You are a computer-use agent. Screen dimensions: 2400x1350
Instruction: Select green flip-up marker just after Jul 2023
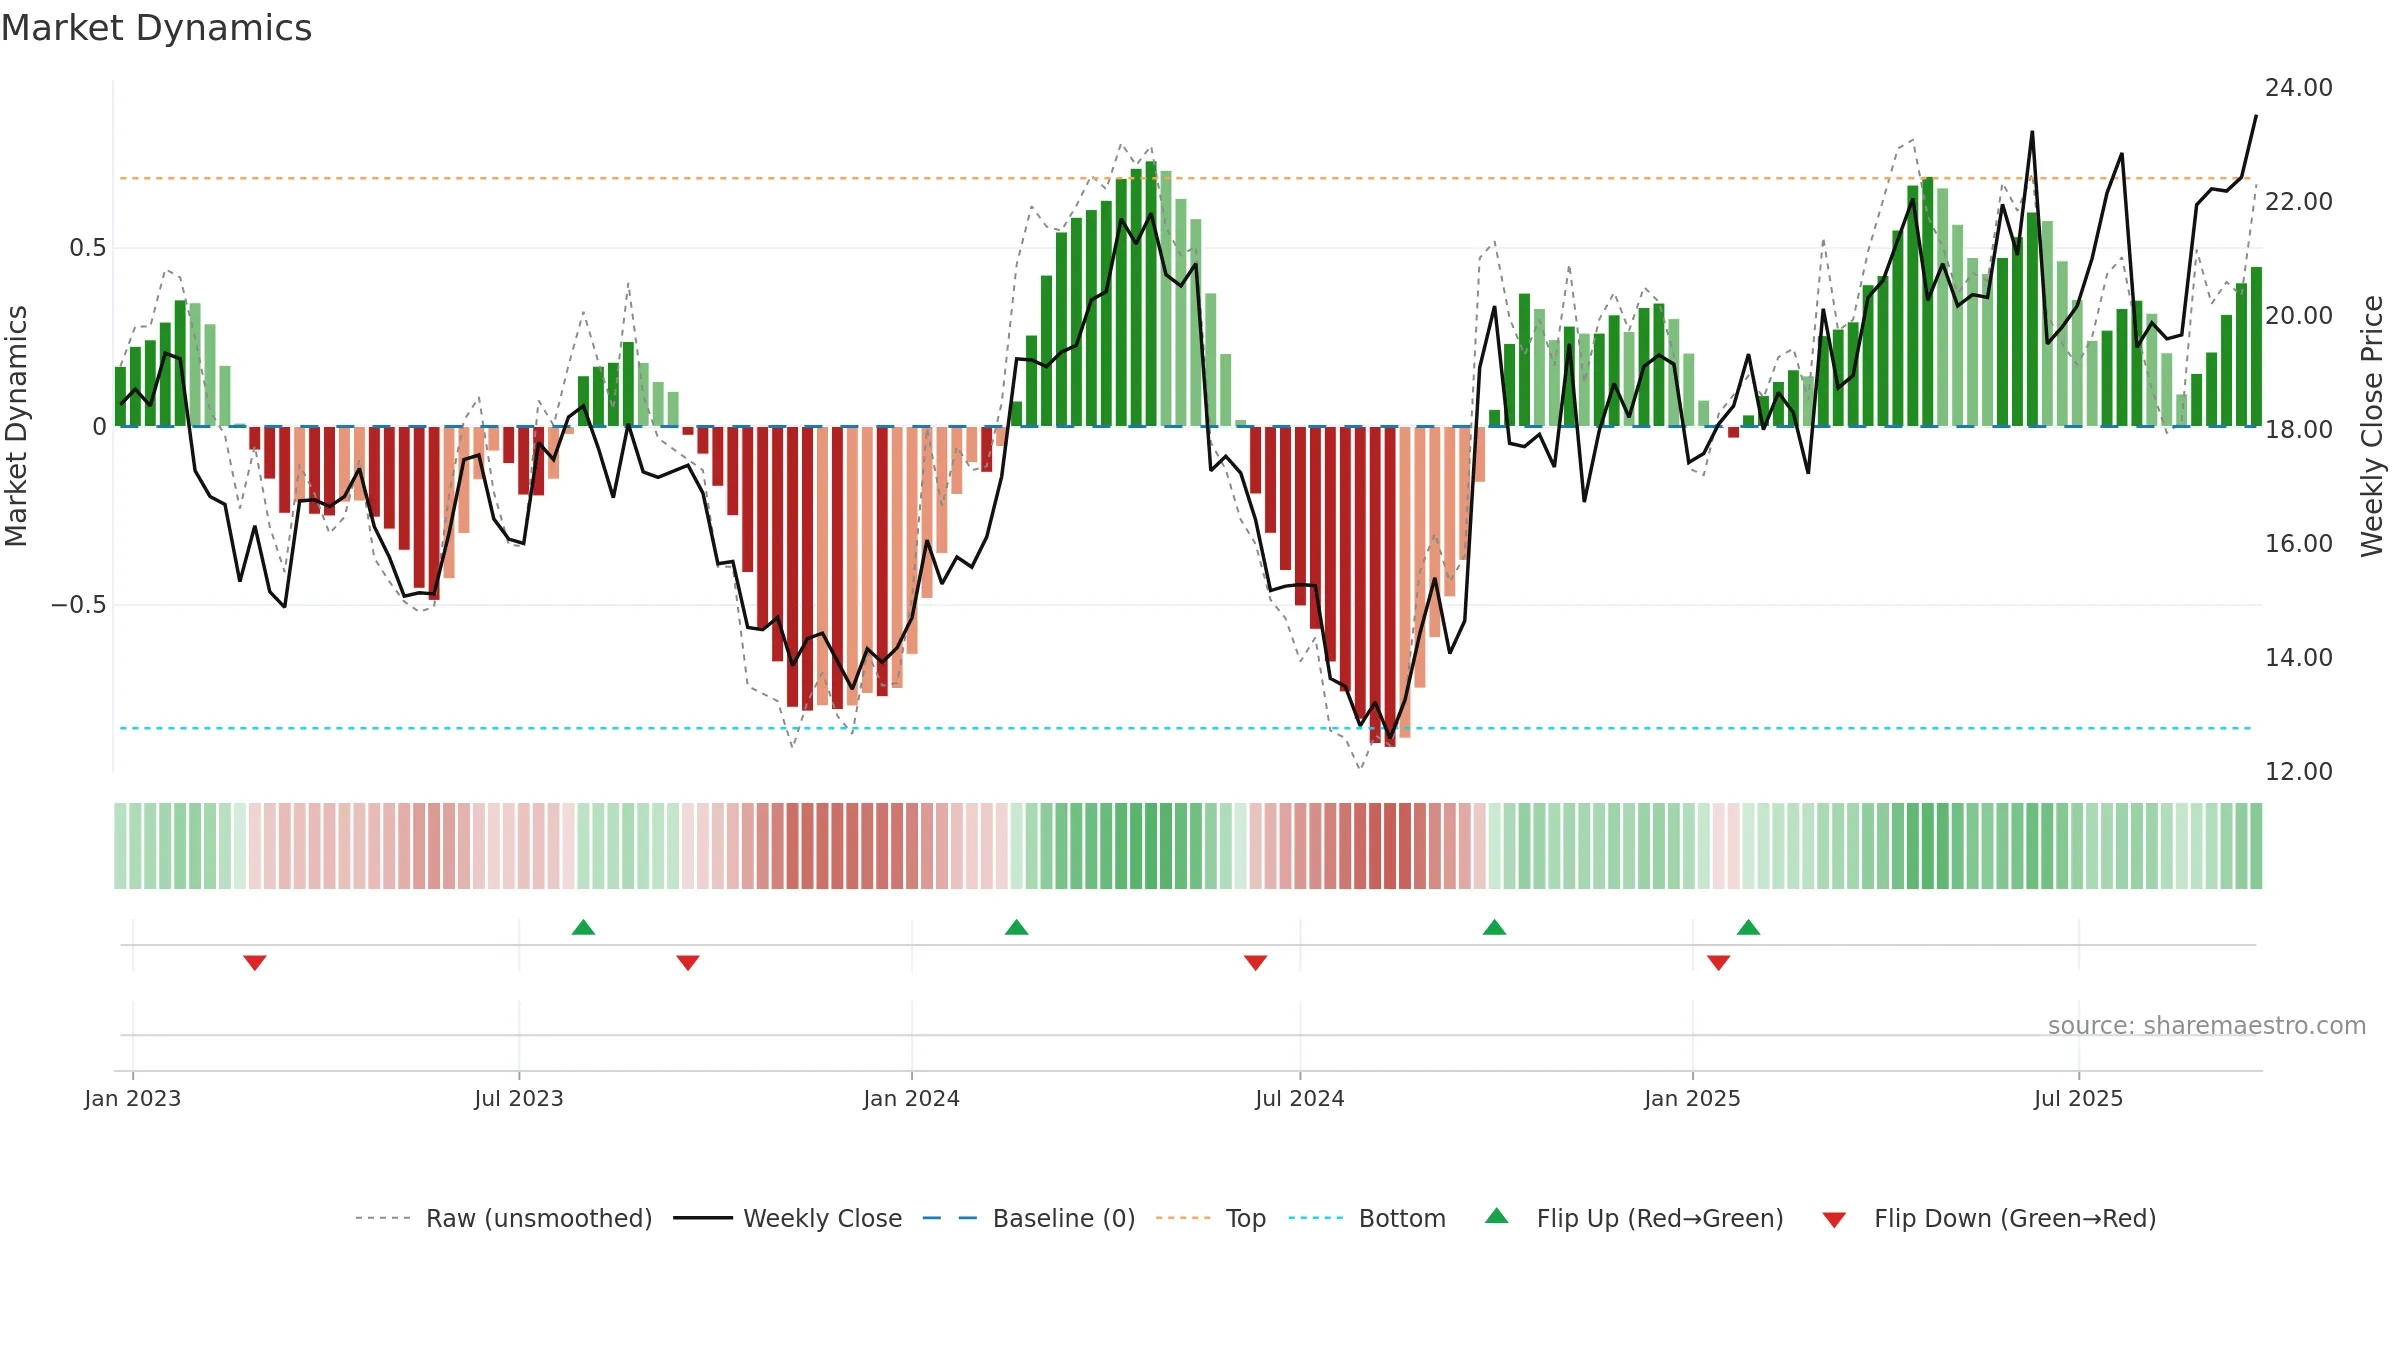(x=584, y=927)
